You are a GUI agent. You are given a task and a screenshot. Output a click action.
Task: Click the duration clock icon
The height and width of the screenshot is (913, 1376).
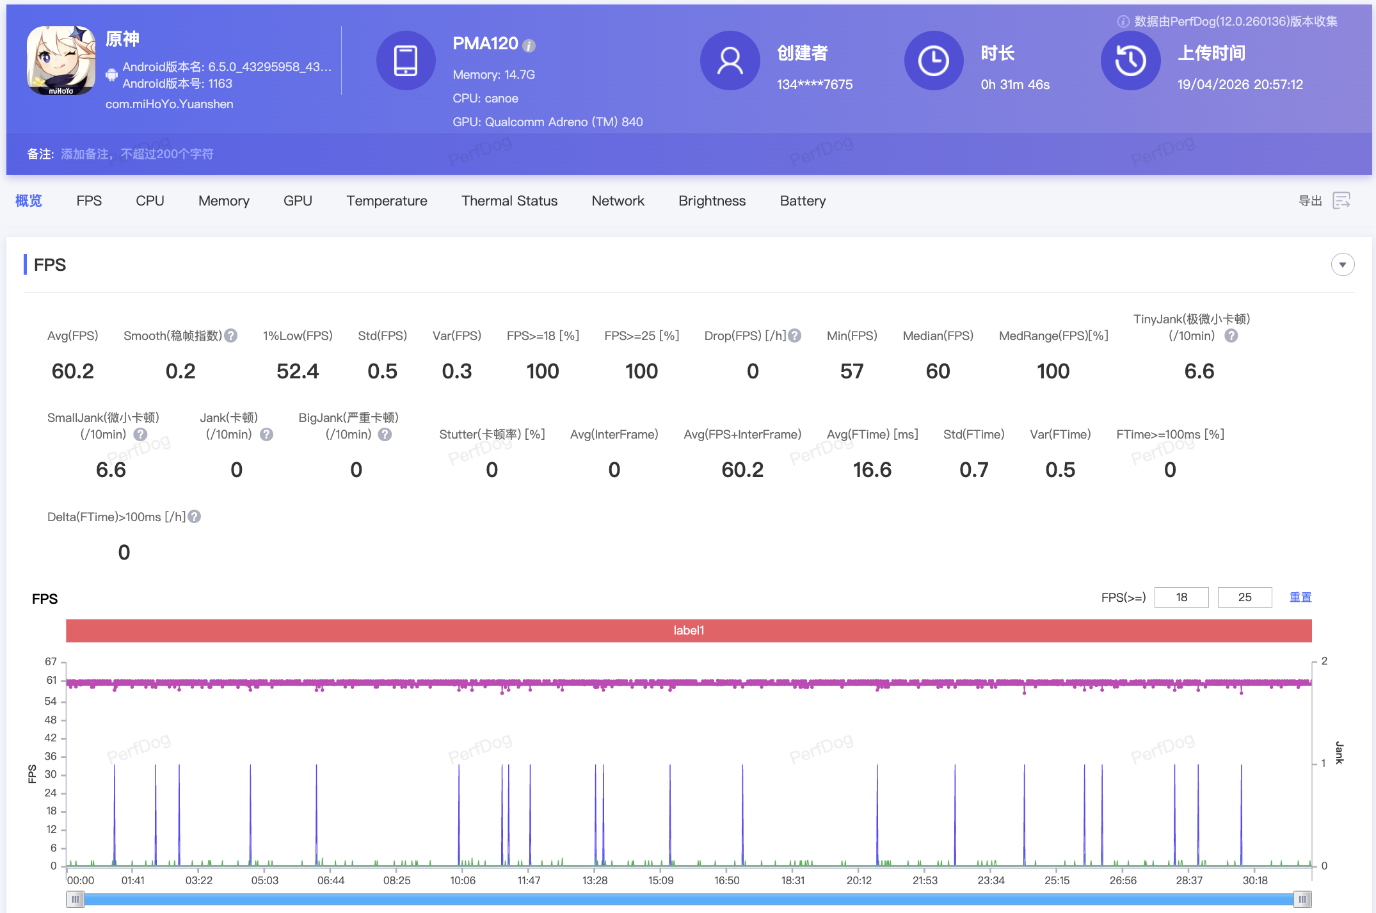click(933, 61)
